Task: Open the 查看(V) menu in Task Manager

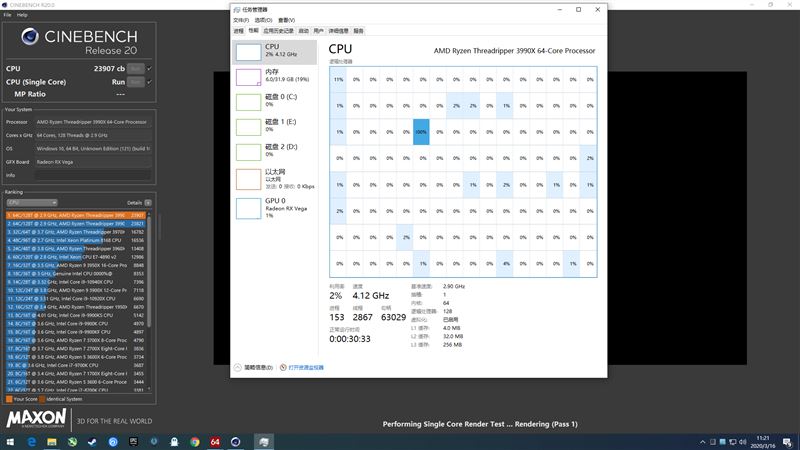Action: point(286,20)
